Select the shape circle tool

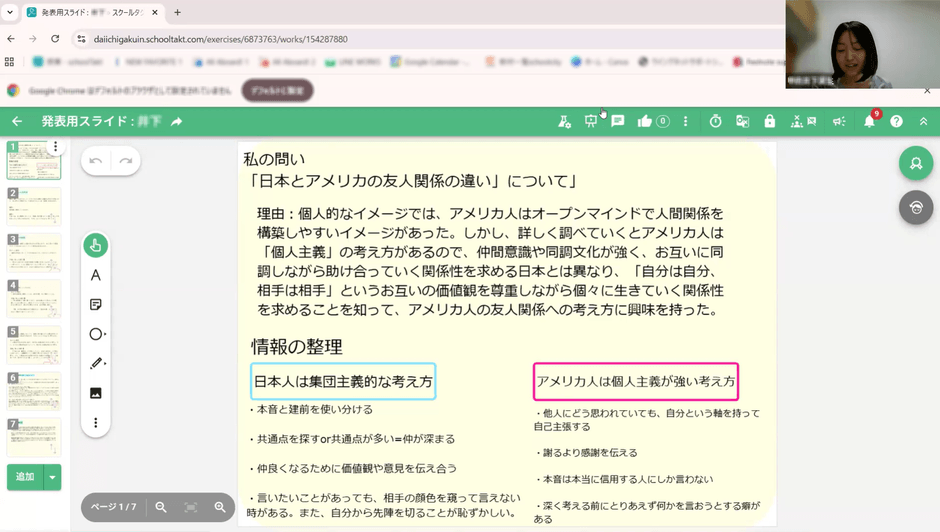(x=96, y=334)
